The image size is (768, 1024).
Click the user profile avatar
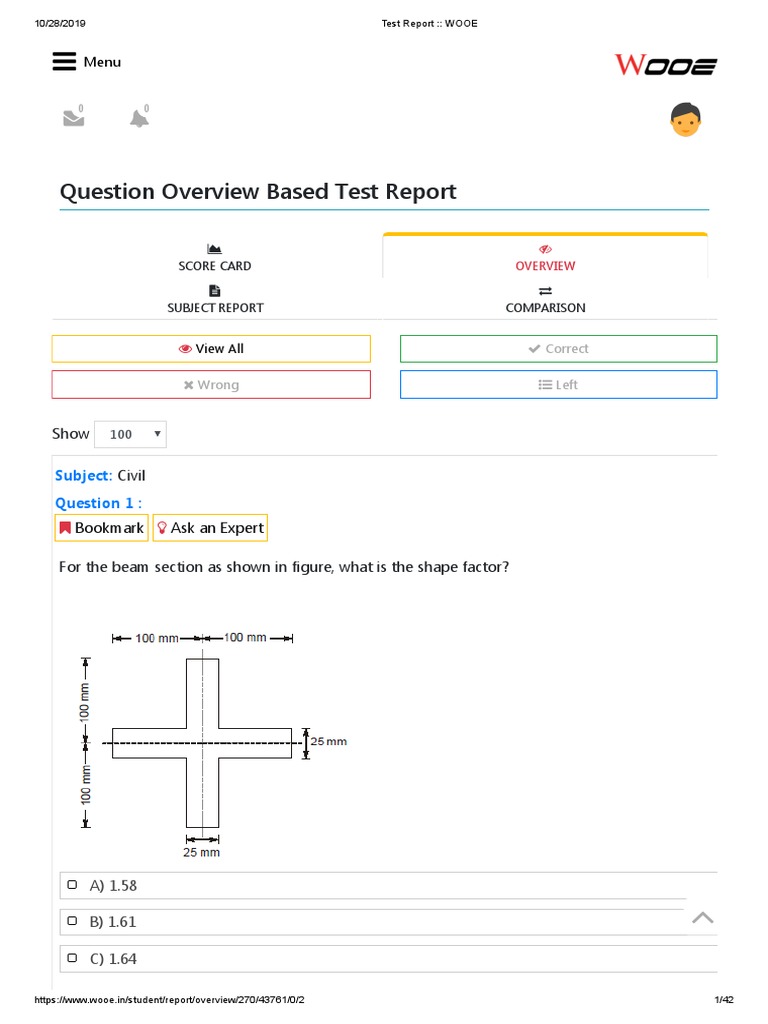tap(685, 120)
